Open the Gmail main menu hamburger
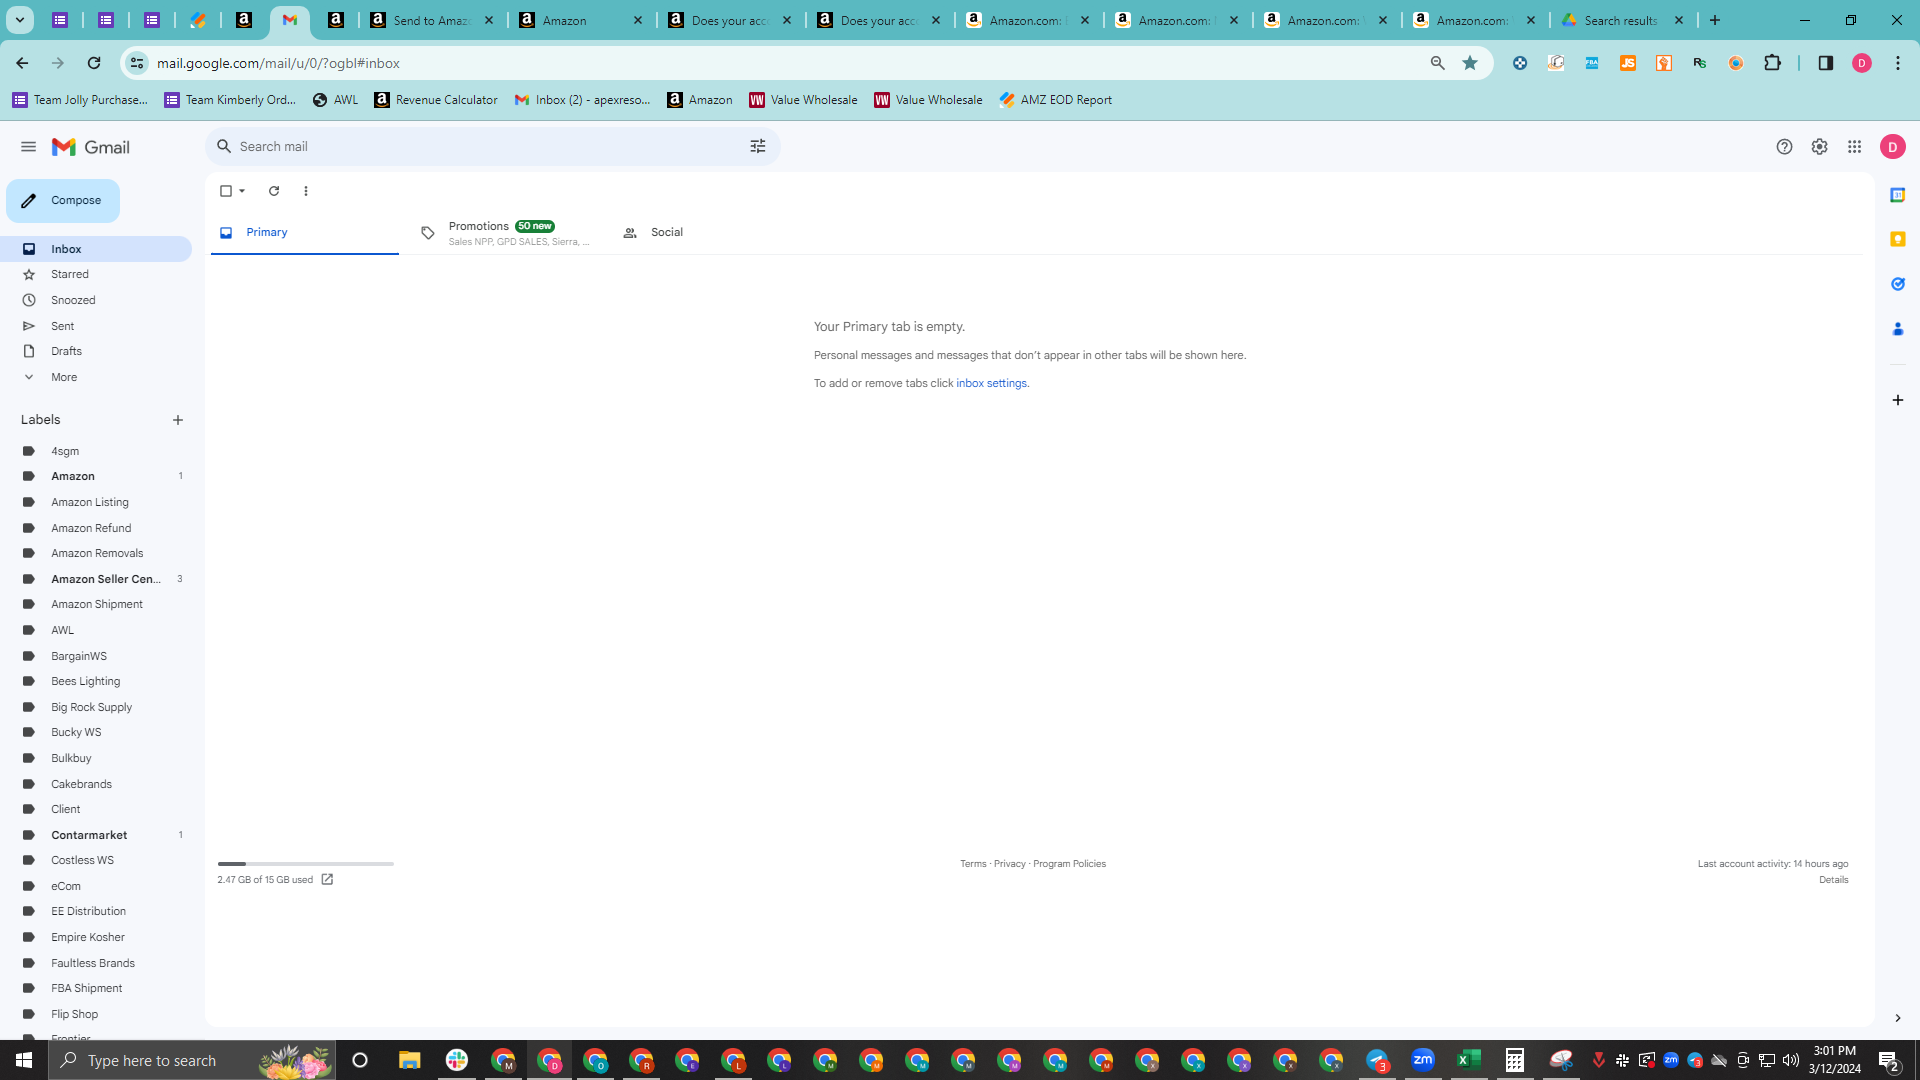Viewport: 1920px width, 1080px height. pos(28,147)
